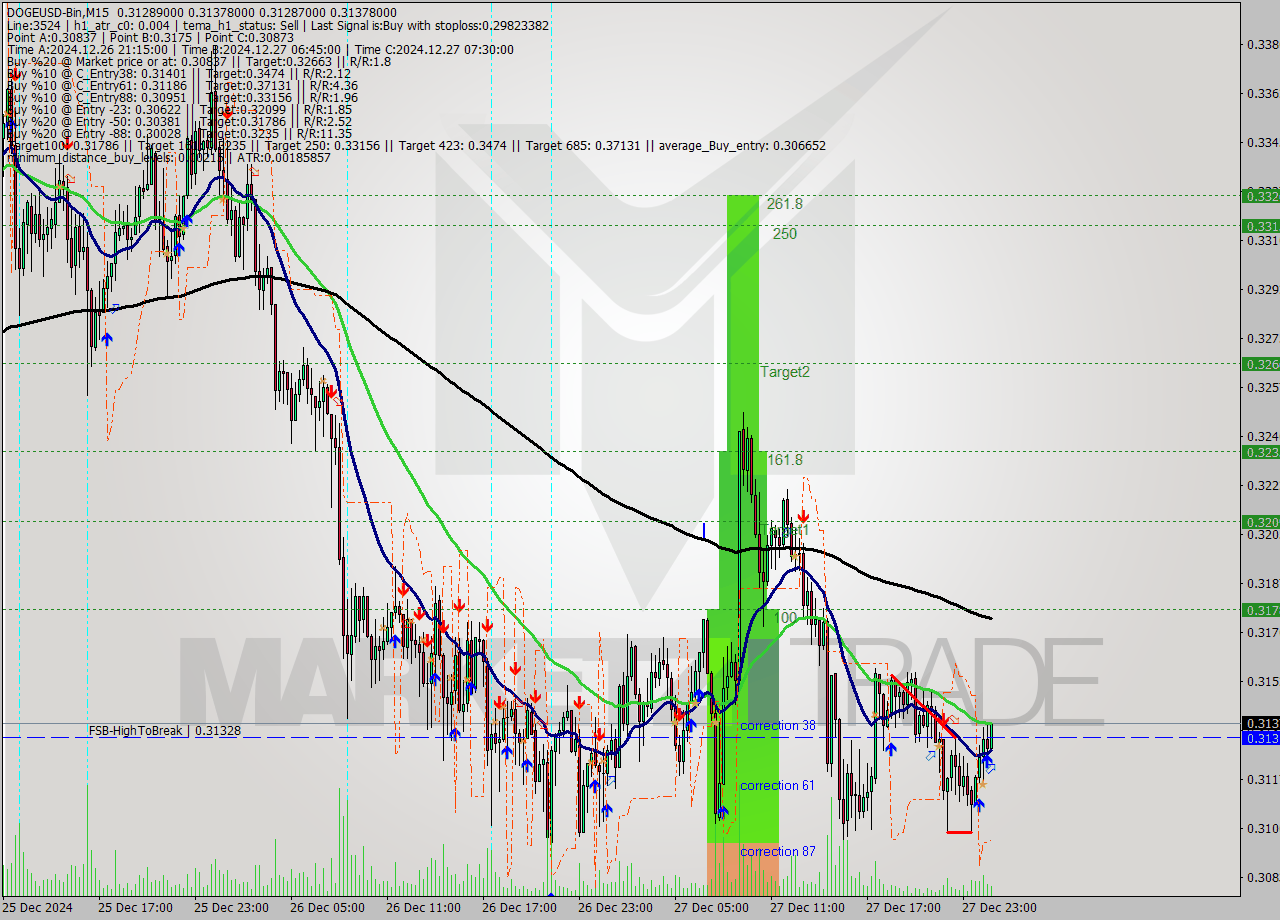Click the black 0.313 current price tag
The width and height of the screenshot is (1280, 920).
click(1260, 723)
